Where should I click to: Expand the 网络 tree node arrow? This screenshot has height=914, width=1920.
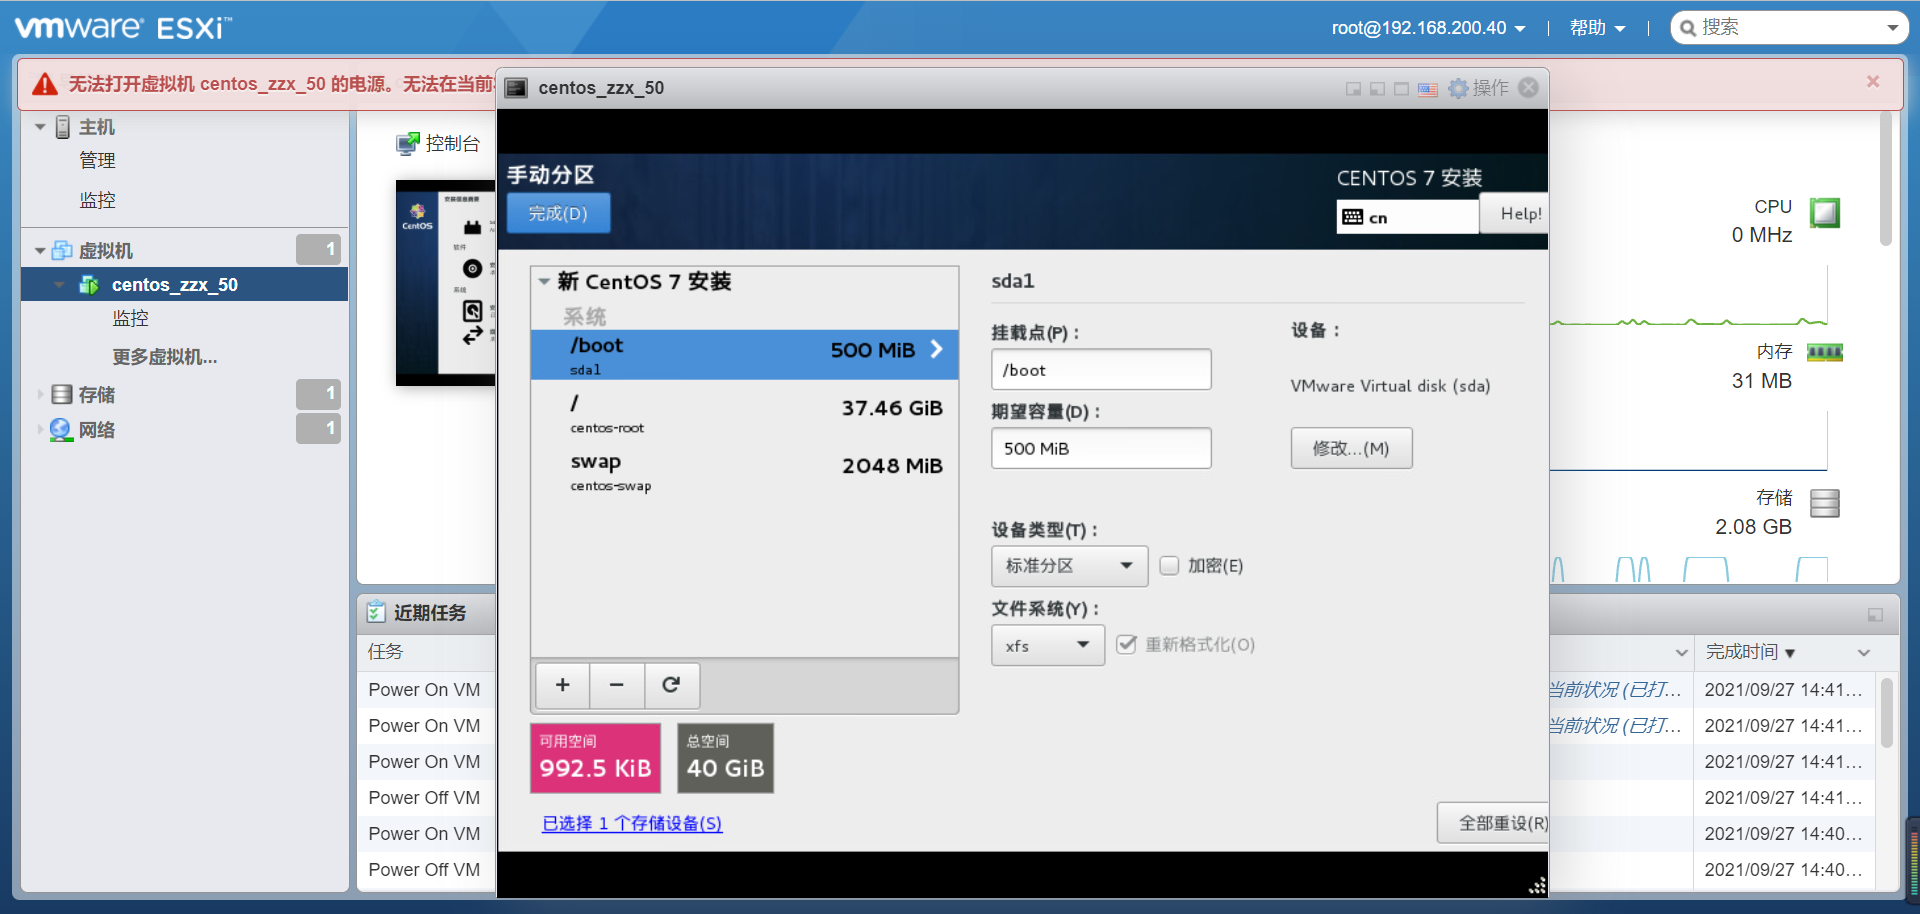click(x=40, y=429)
